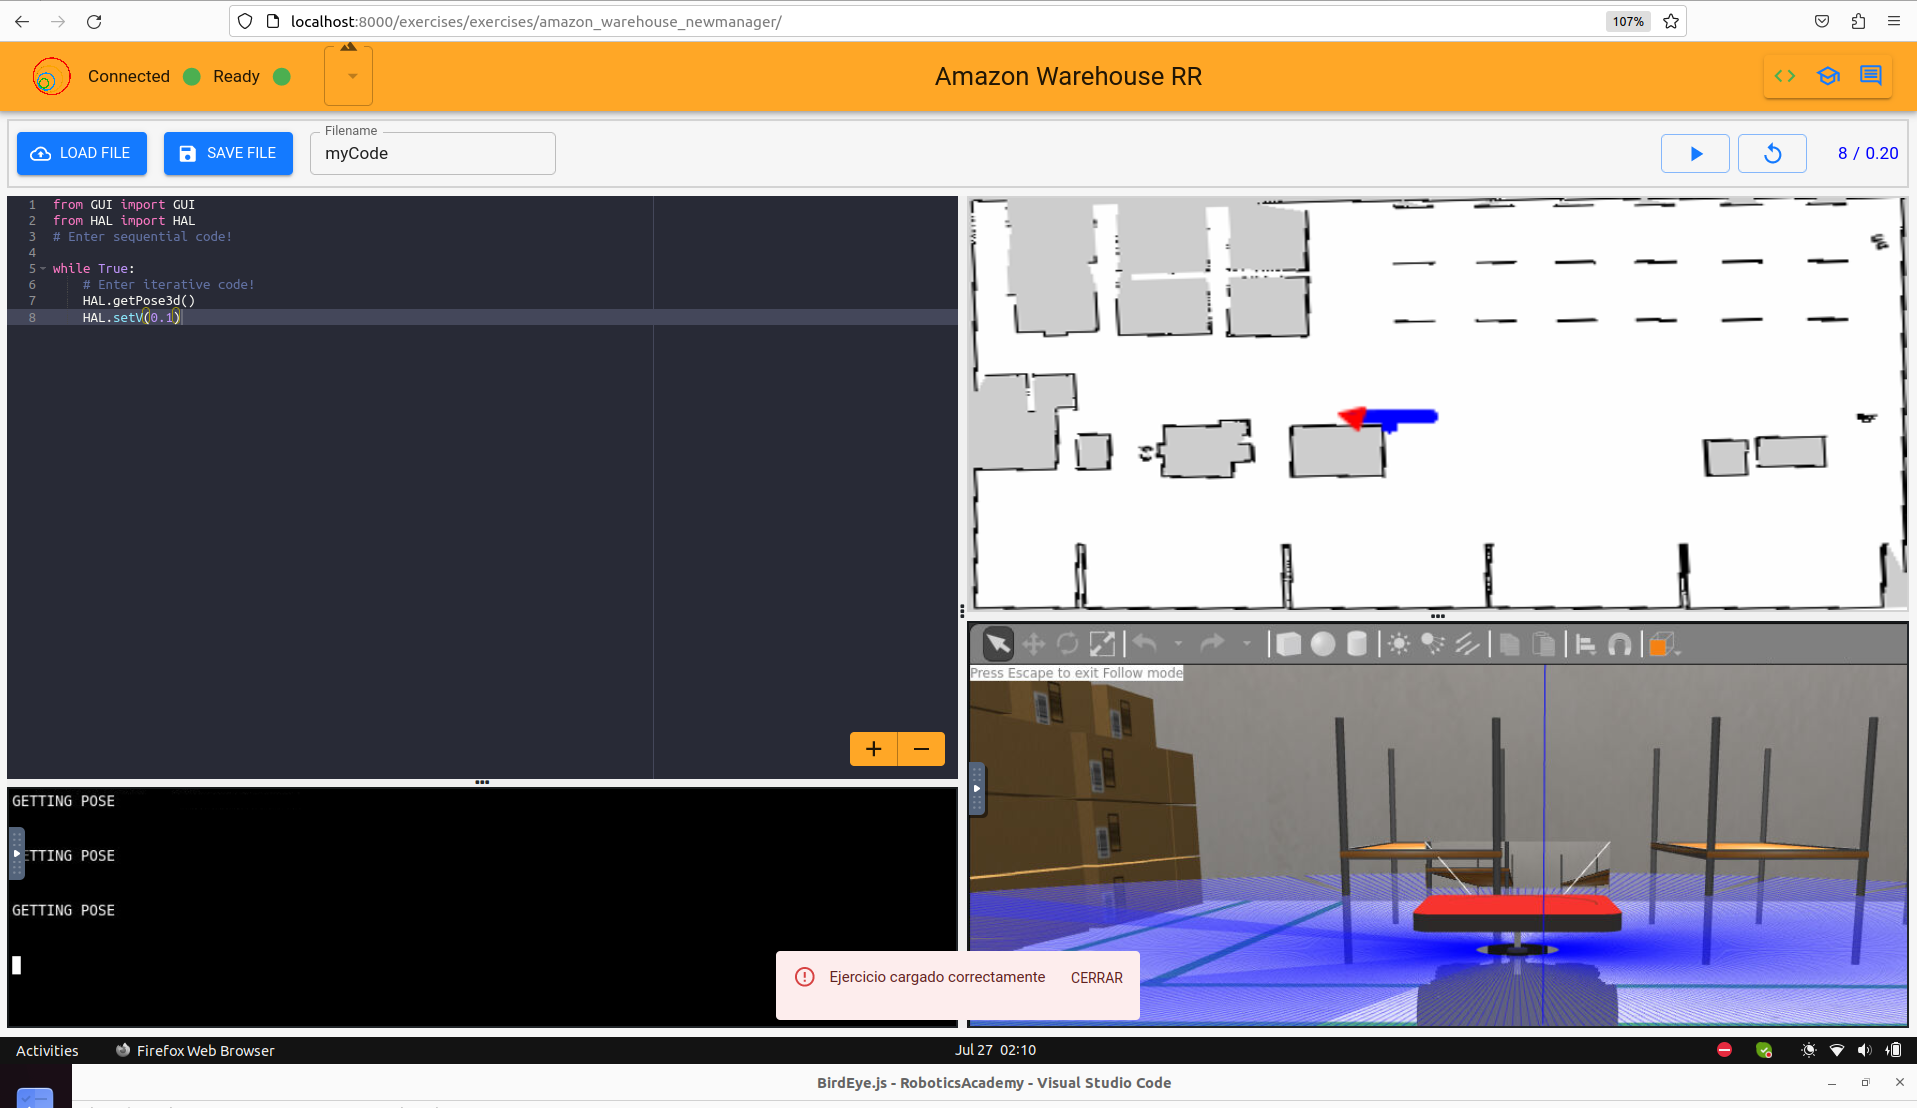
Task: Click the browser back arrow
Action: tap(22, 21)
